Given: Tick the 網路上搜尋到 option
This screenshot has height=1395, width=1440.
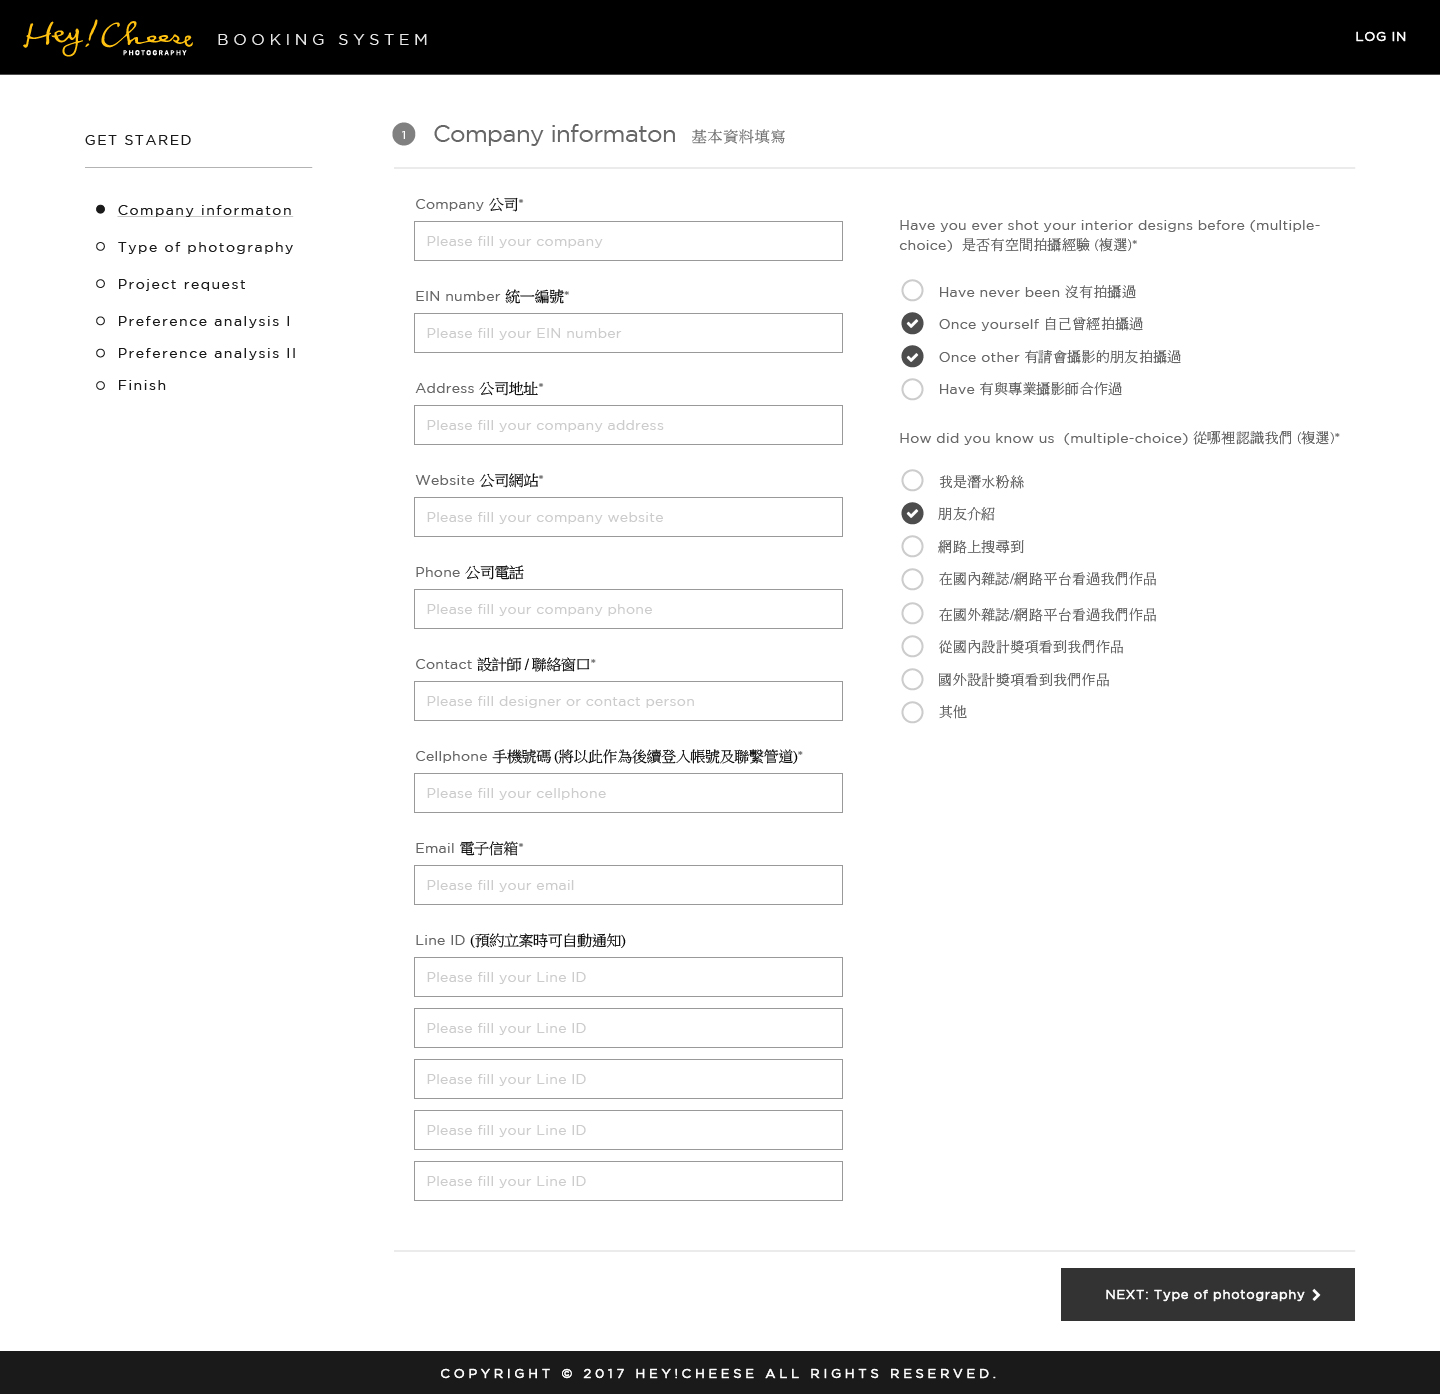Looking at the screenshot, I should (912, 546).
